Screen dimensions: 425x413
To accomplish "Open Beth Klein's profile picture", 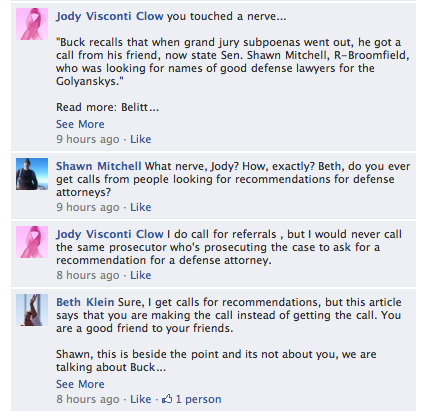I will pyautogui.click(x=32, y=310).
